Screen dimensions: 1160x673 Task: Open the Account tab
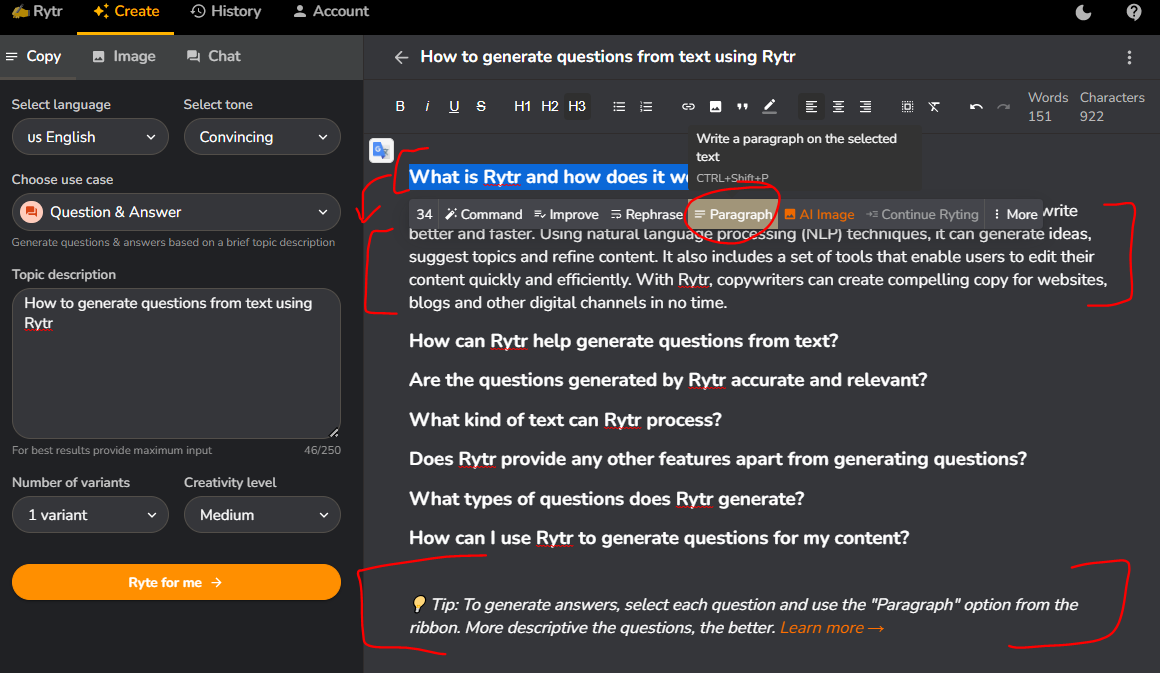pos(331,12)
